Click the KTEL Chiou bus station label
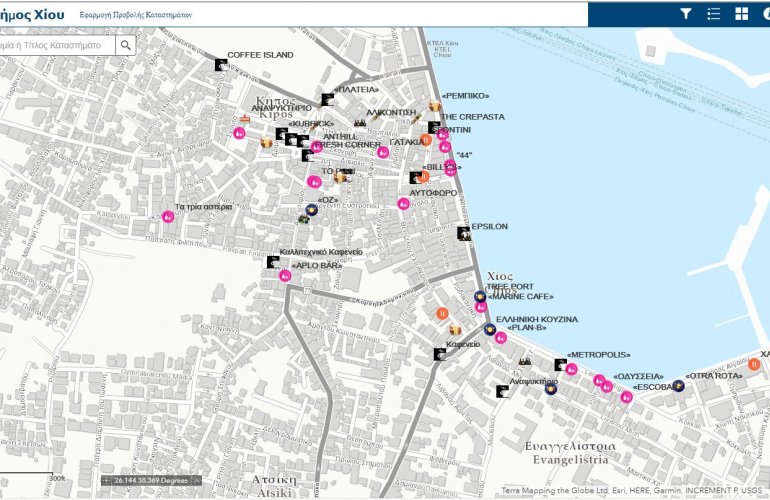Screen dimensions: 770x500 [x=442, y=49]
